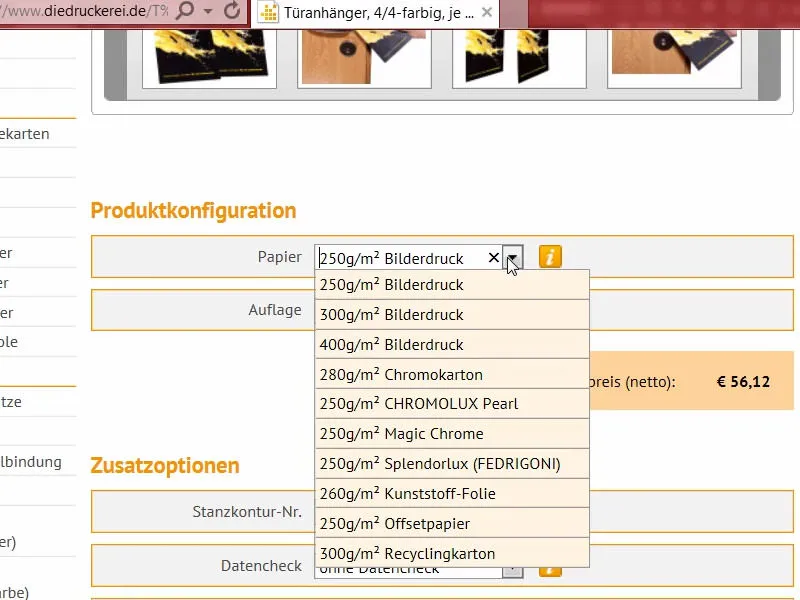The image size is (800, 600).
Task: Choose 250g/m² Magic Chrome paper
Action: click(452, 434)
